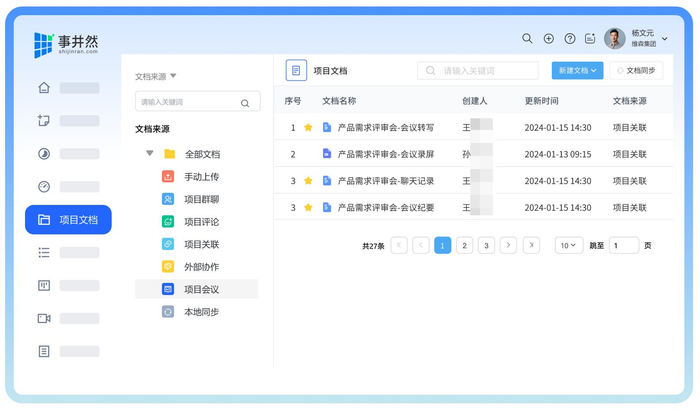
Task: Click the 项目群聊 source icon
Action: tap(168, 199)
